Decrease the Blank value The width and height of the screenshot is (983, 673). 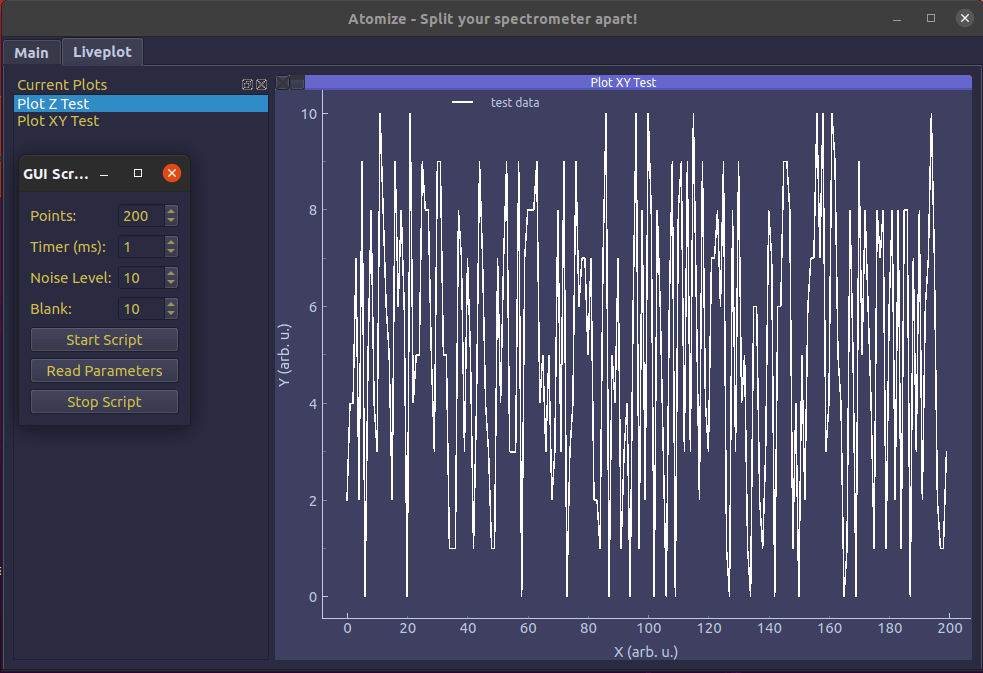point(171,313)
